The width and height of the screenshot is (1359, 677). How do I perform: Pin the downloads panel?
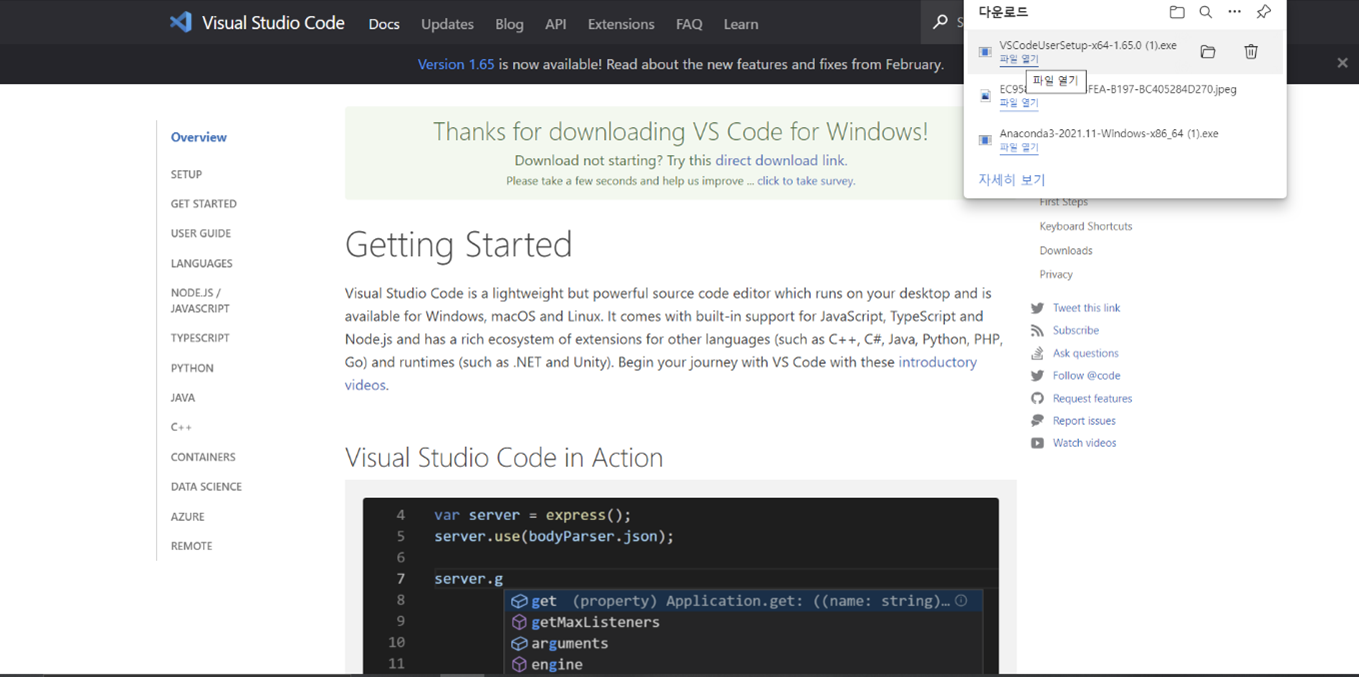[1264, 12]
